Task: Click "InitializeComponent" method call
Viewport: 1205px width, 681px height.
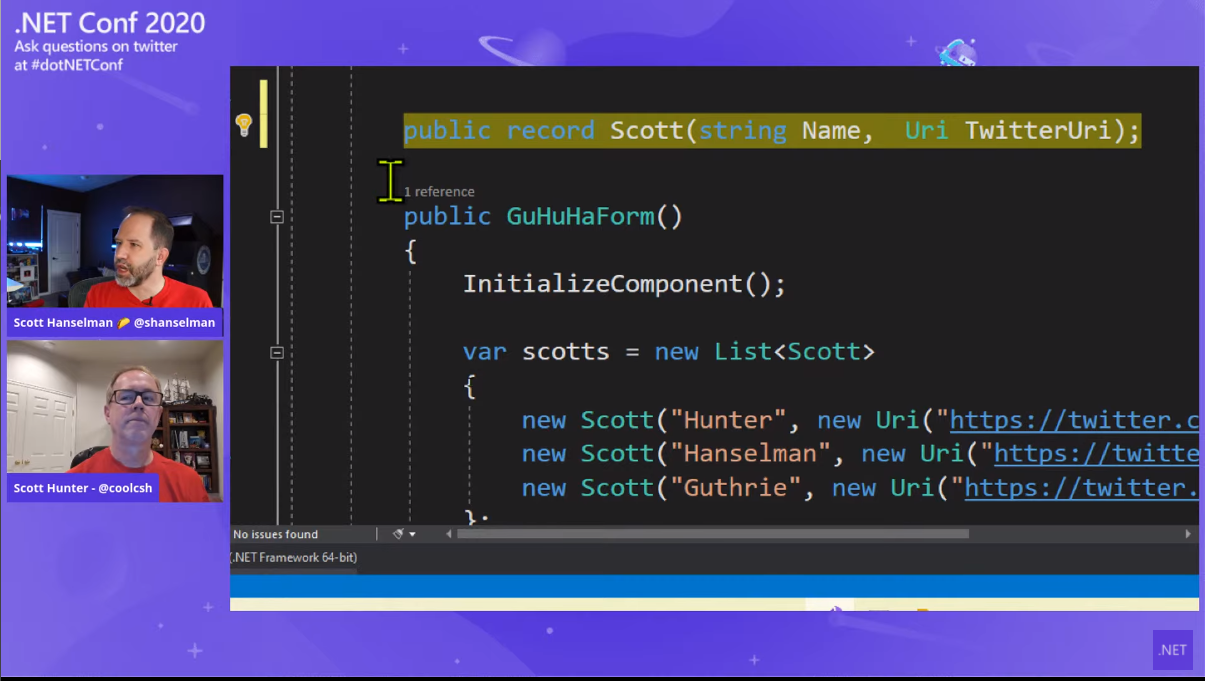Action: (602, 284)
